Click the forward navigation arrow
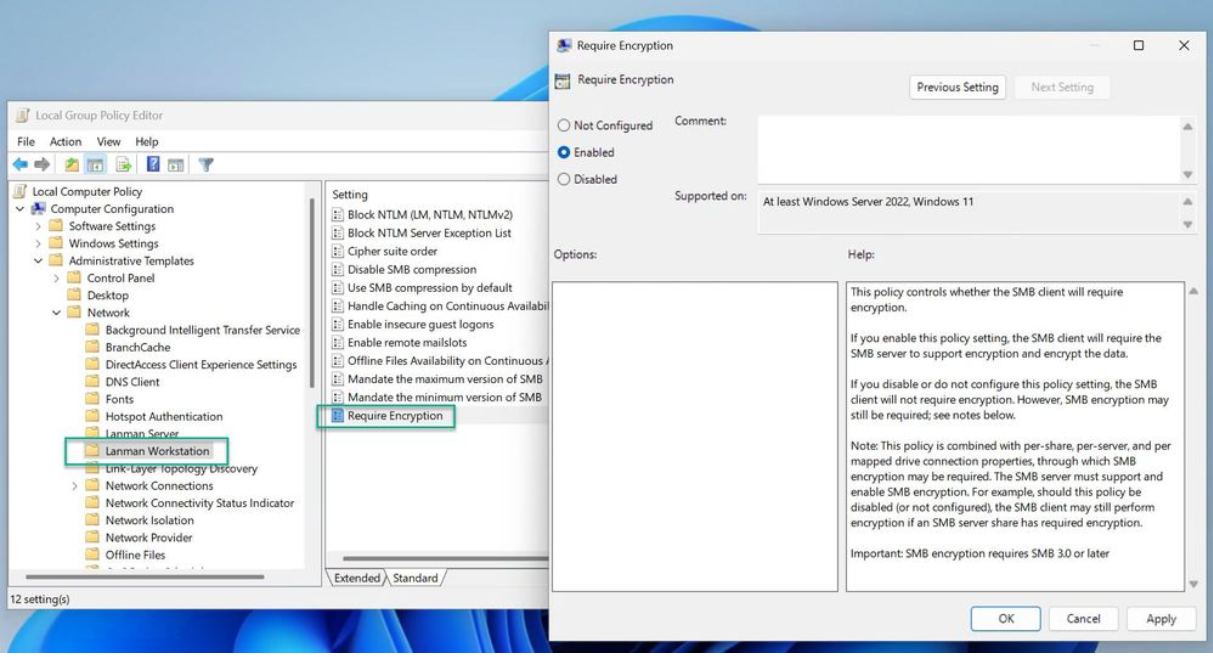The height and width of the screenshot is (657, 1213). [41, 164]
